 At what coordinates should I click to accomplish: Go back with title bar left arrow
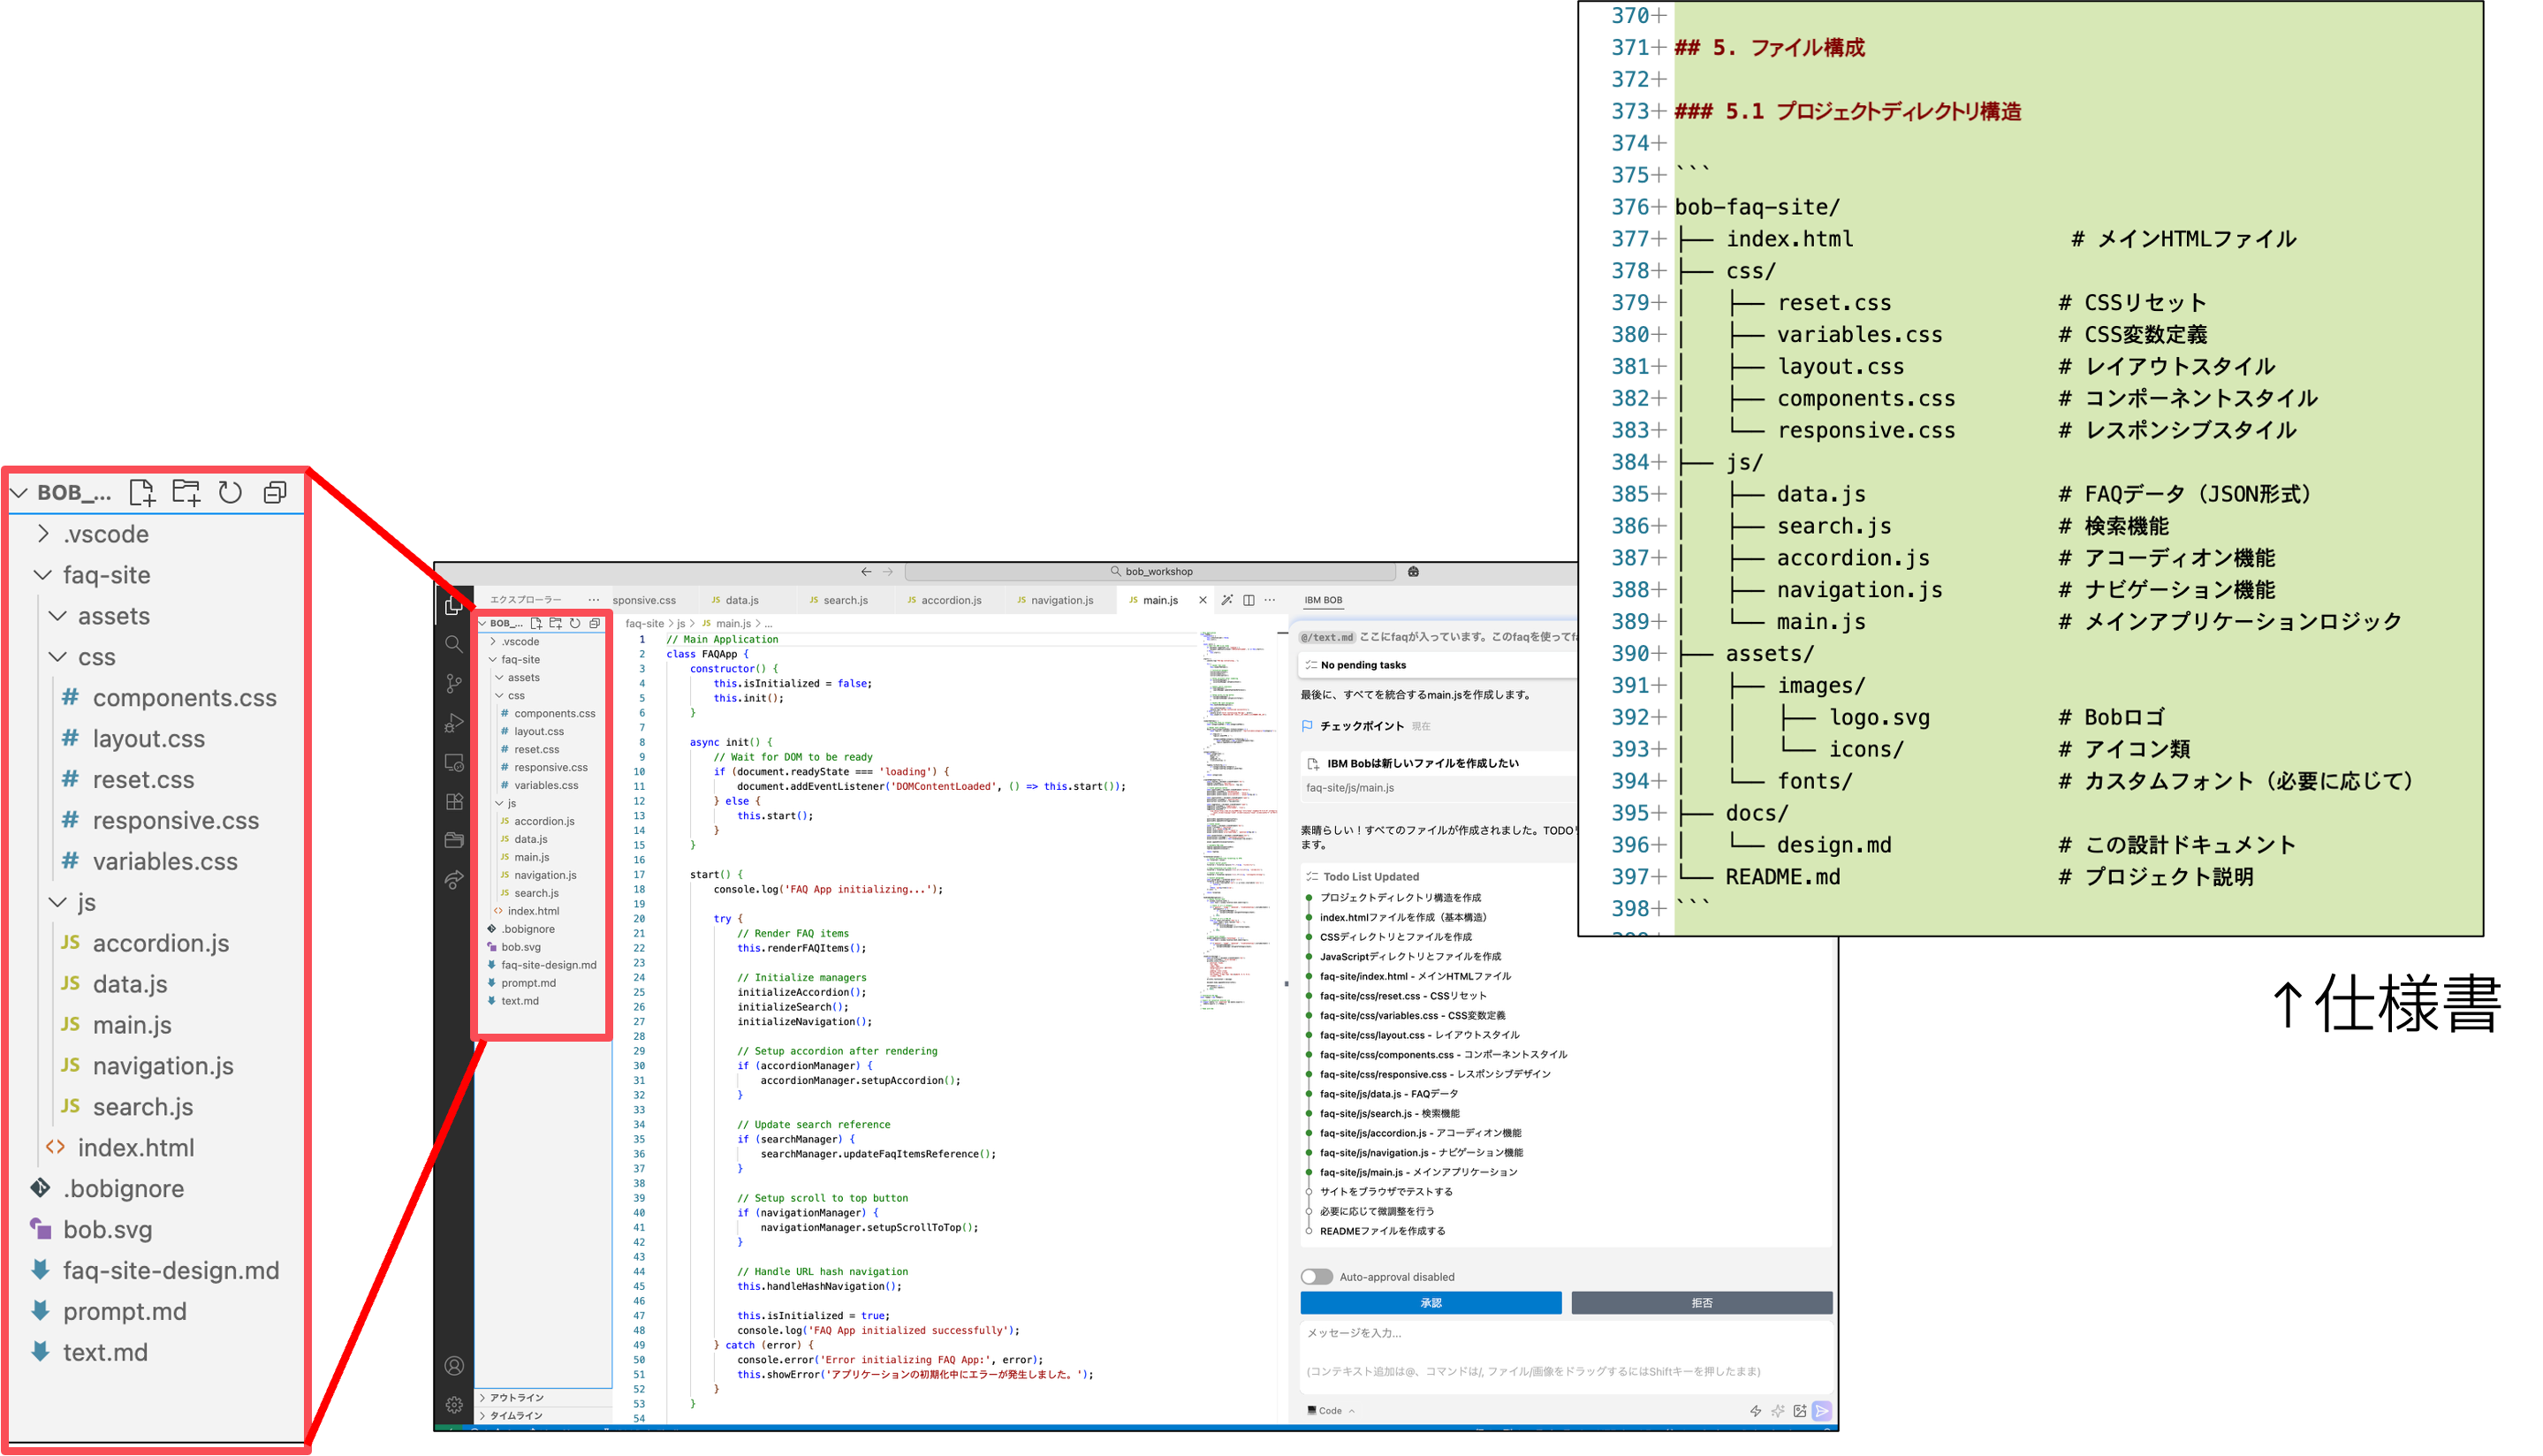(x=866, y=572)
